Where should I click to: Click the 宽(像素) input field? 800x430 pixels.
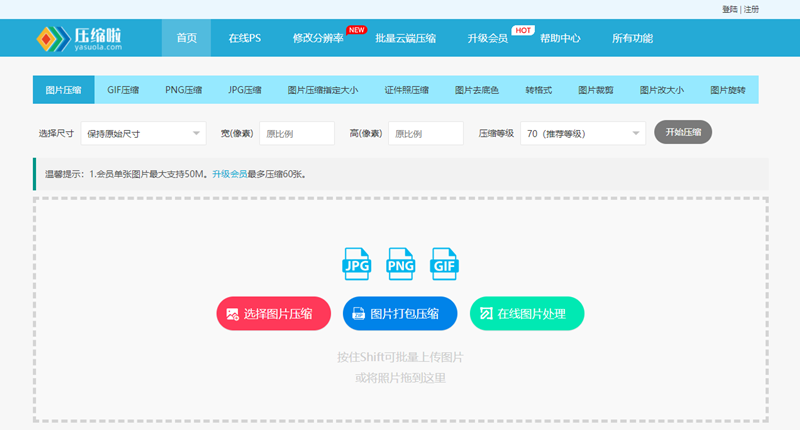297,133
